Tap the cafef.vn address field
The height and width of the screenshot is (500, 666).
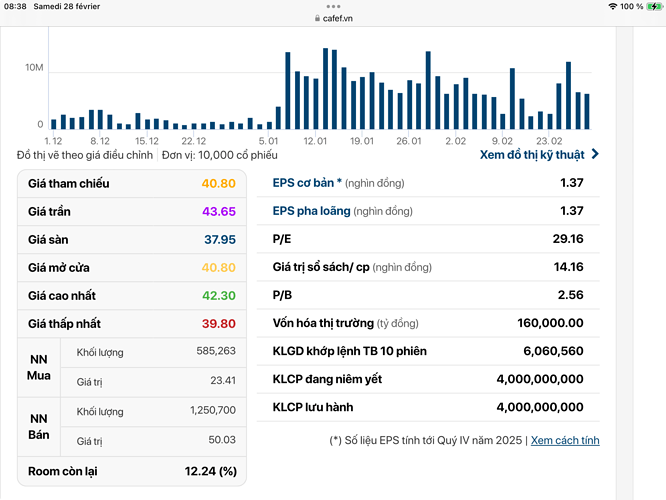(x=337, y=18)
